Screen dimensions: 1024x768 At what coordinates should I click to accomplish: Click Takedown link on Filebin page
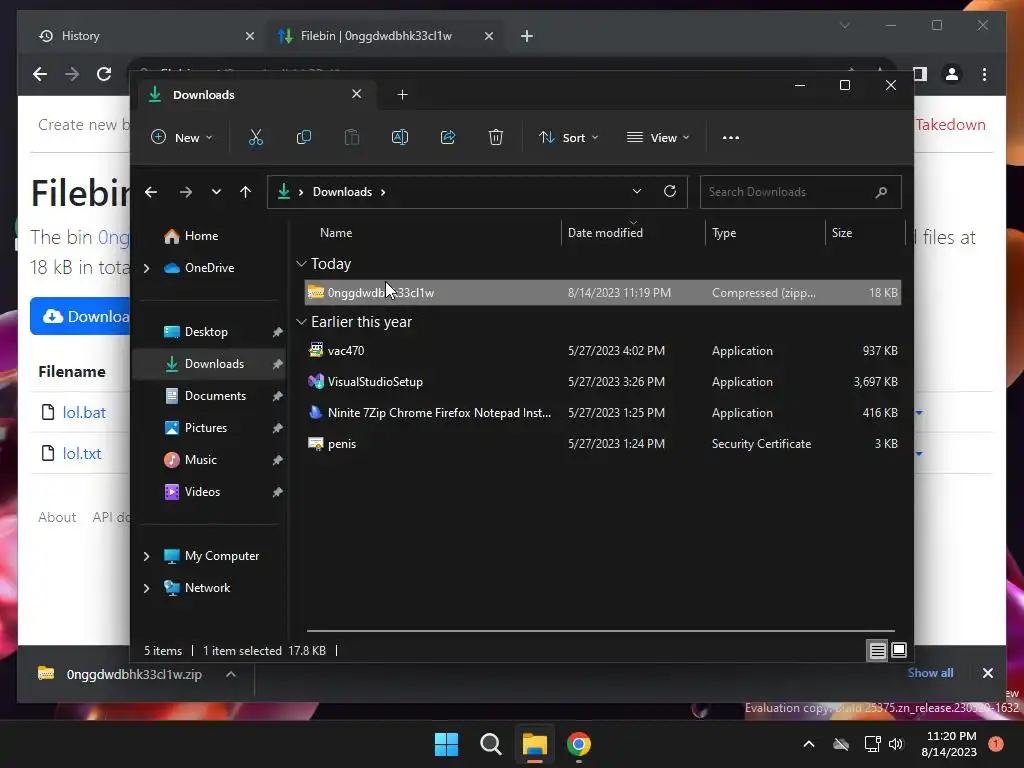click(950, 125)
